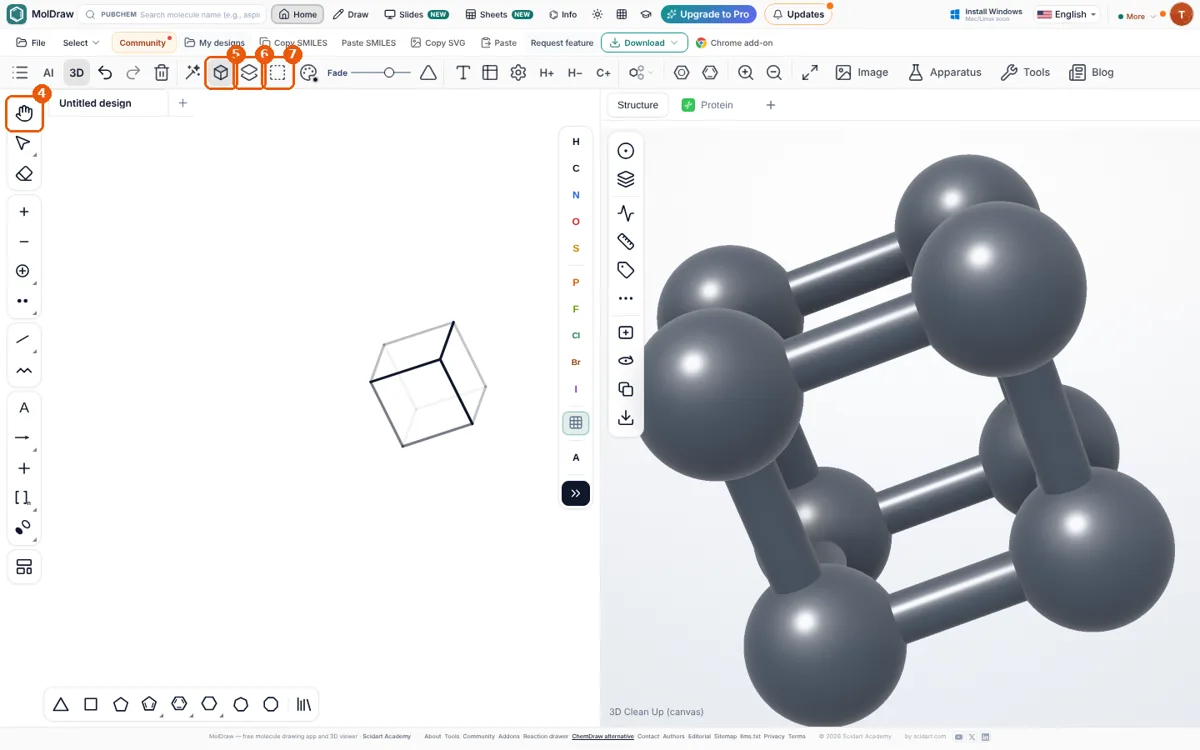
Task: Toggle the AI mode button
Action: pyautogui.click(x=48, y=72)
